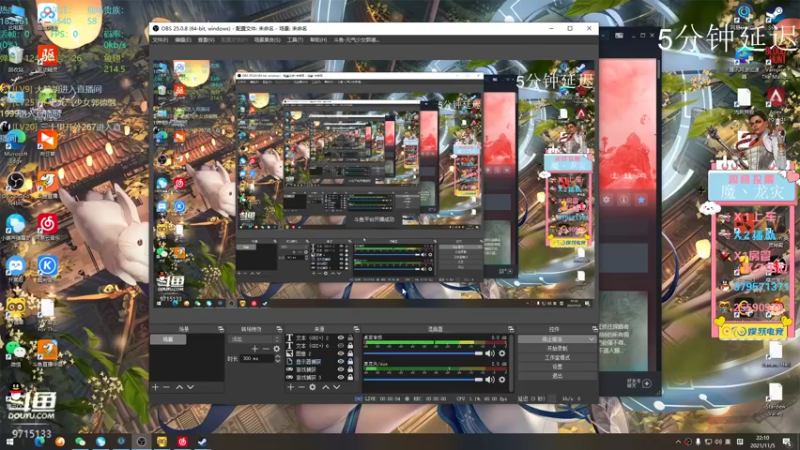Open source properties gear in sources toolbar

(x=313, y=387)
